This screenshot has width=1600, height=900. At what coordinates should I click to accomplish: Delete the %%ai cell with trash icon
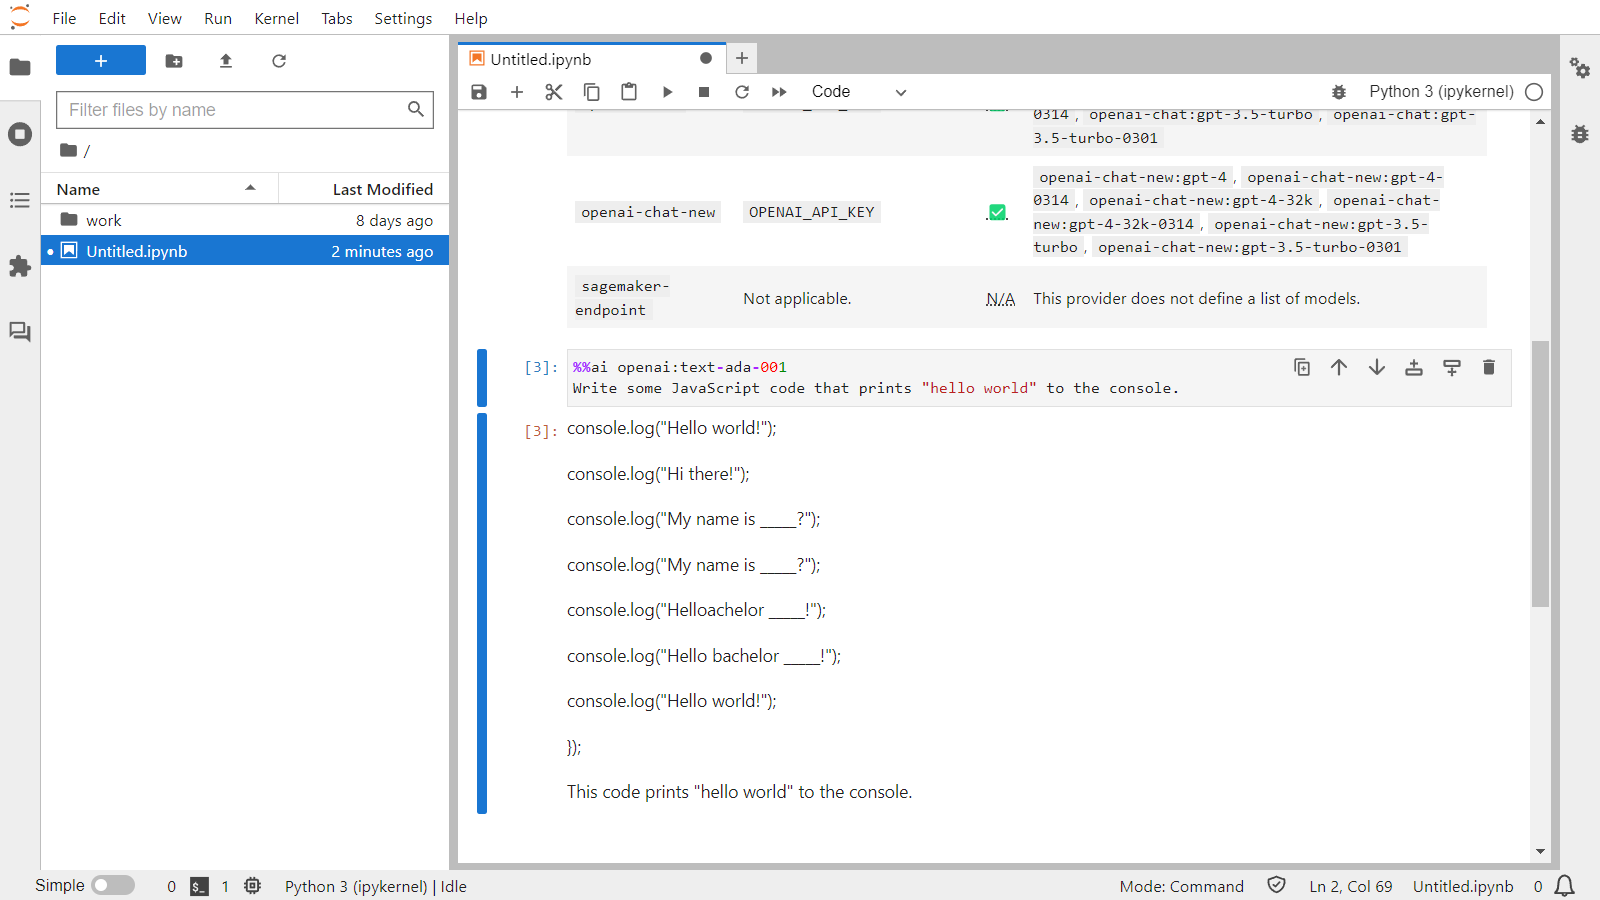(x=1488, y=367)
